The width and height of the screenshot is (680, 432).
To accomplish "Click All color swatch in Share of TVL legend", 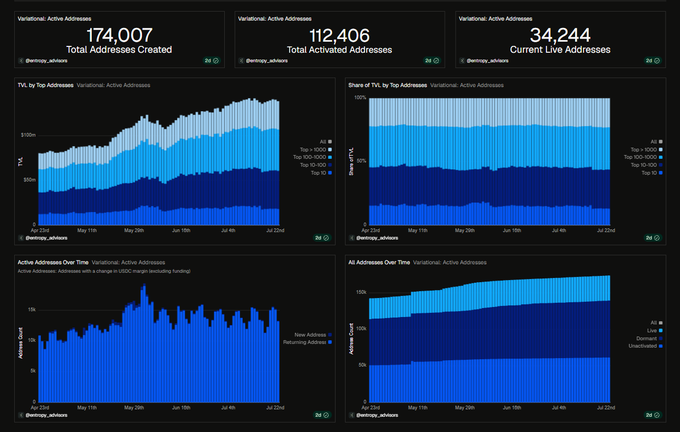I will pos(661,142).
